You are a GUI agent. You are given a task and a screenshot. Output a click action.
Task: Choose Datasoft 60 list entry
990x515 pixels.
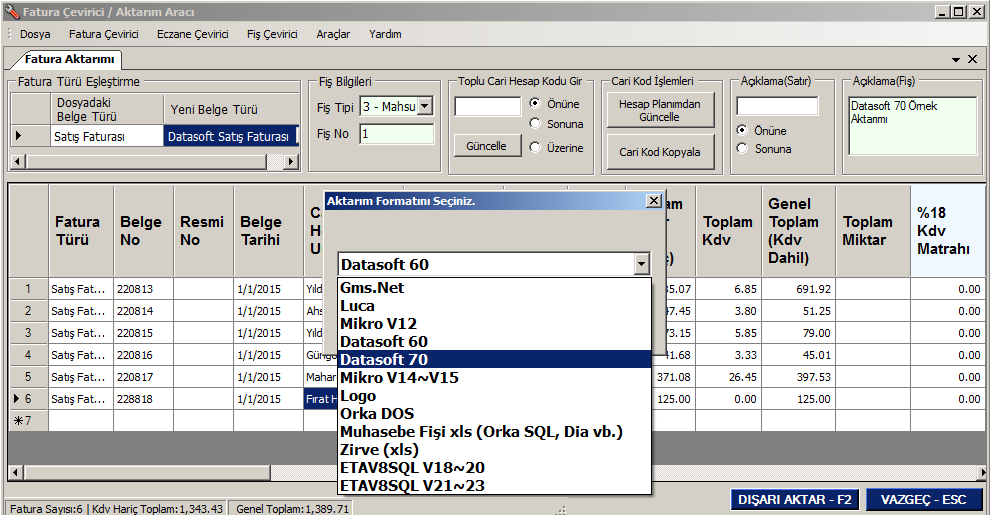point(494,341)
